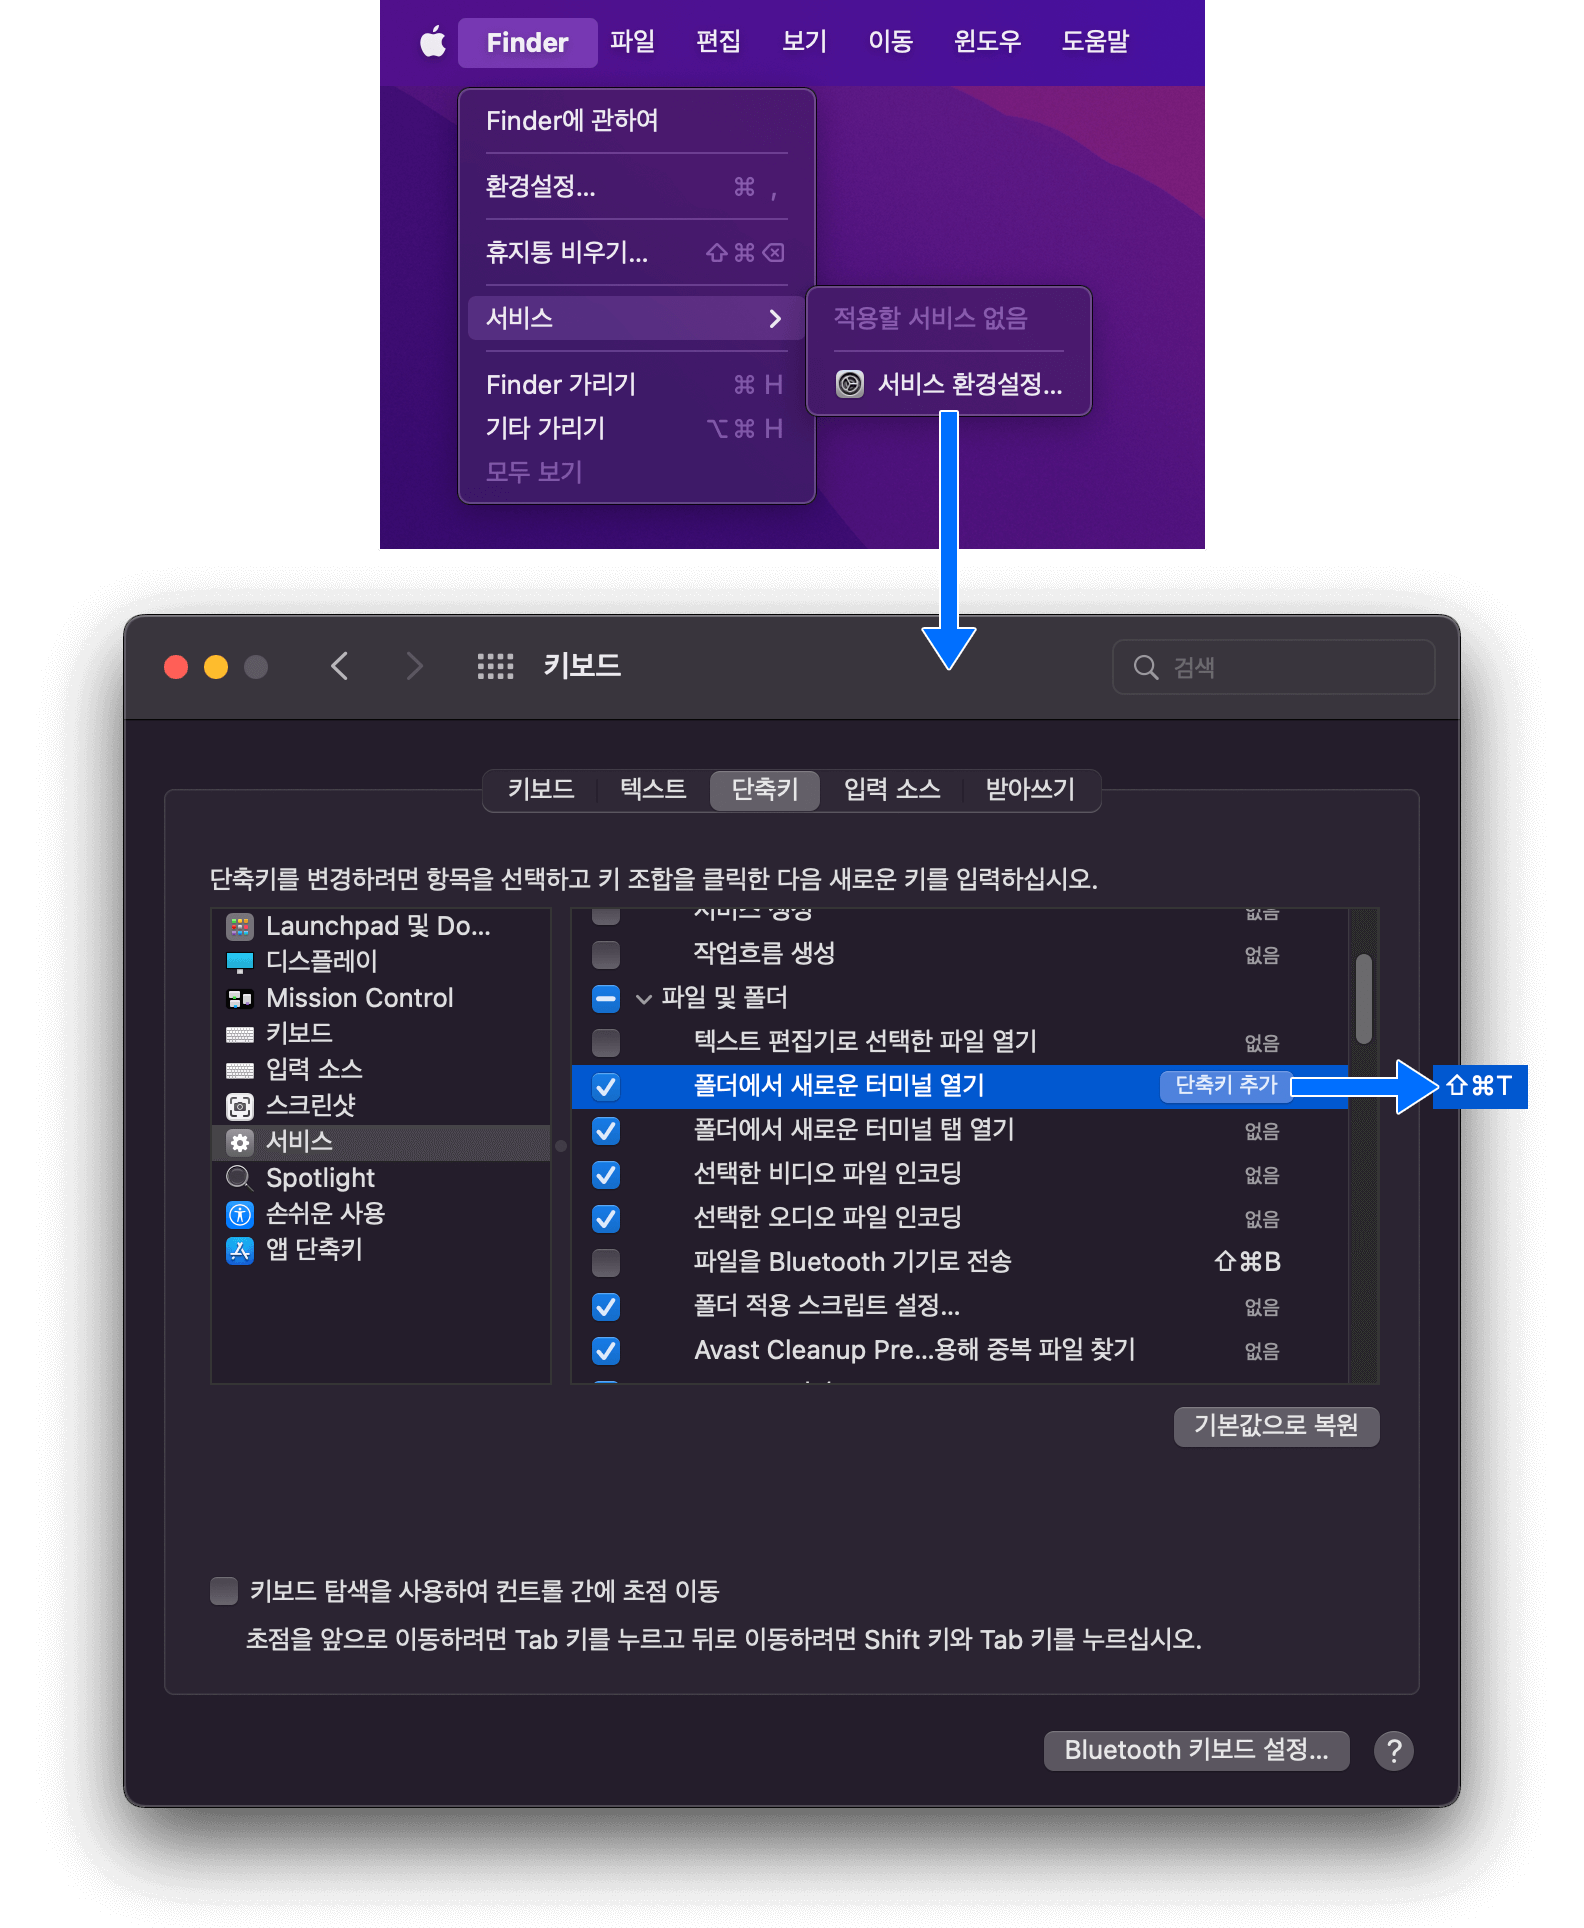Show all preferences grid icon

[x=495, y=666]
